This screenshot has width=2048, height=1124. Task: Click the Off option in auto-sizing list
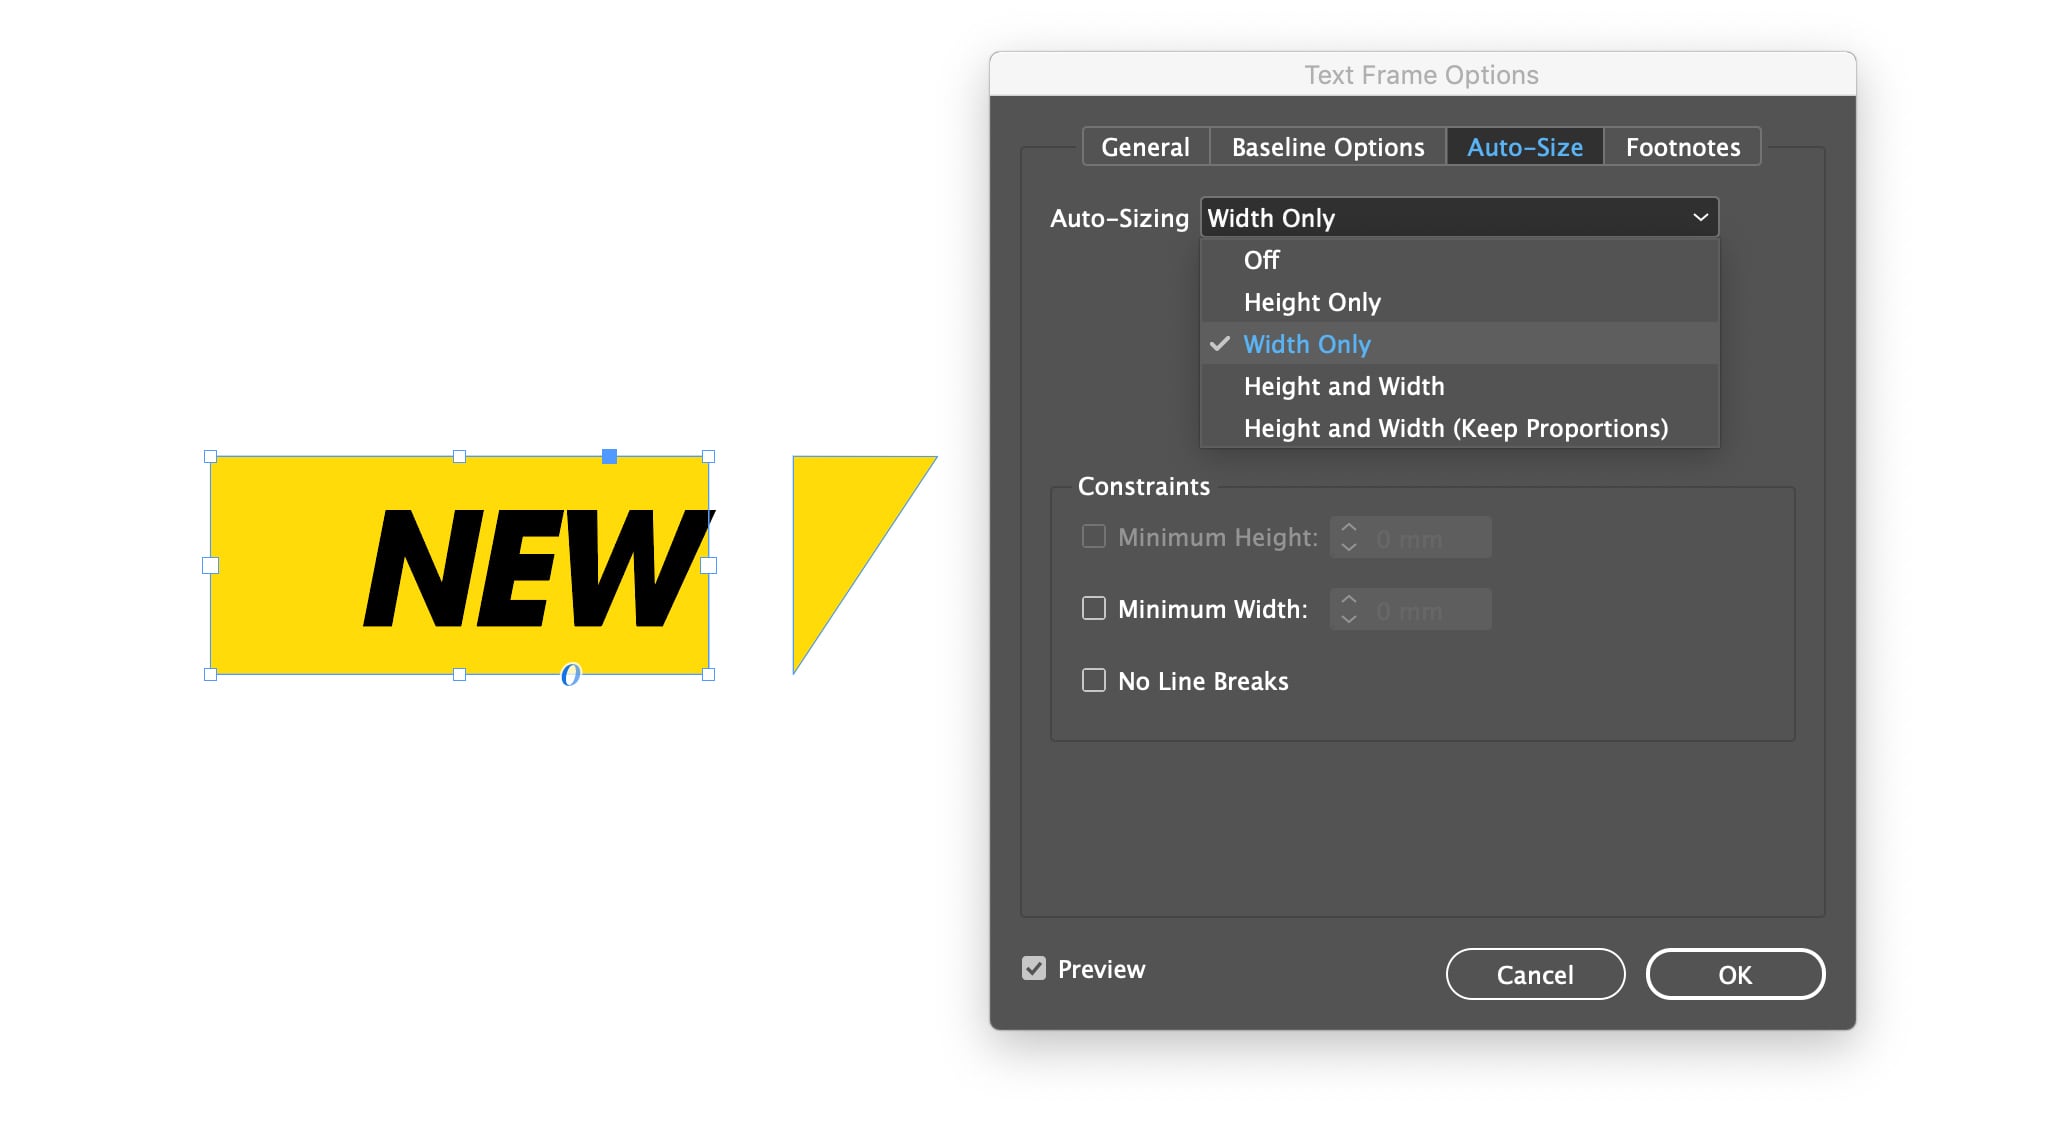click(1261, 259)
